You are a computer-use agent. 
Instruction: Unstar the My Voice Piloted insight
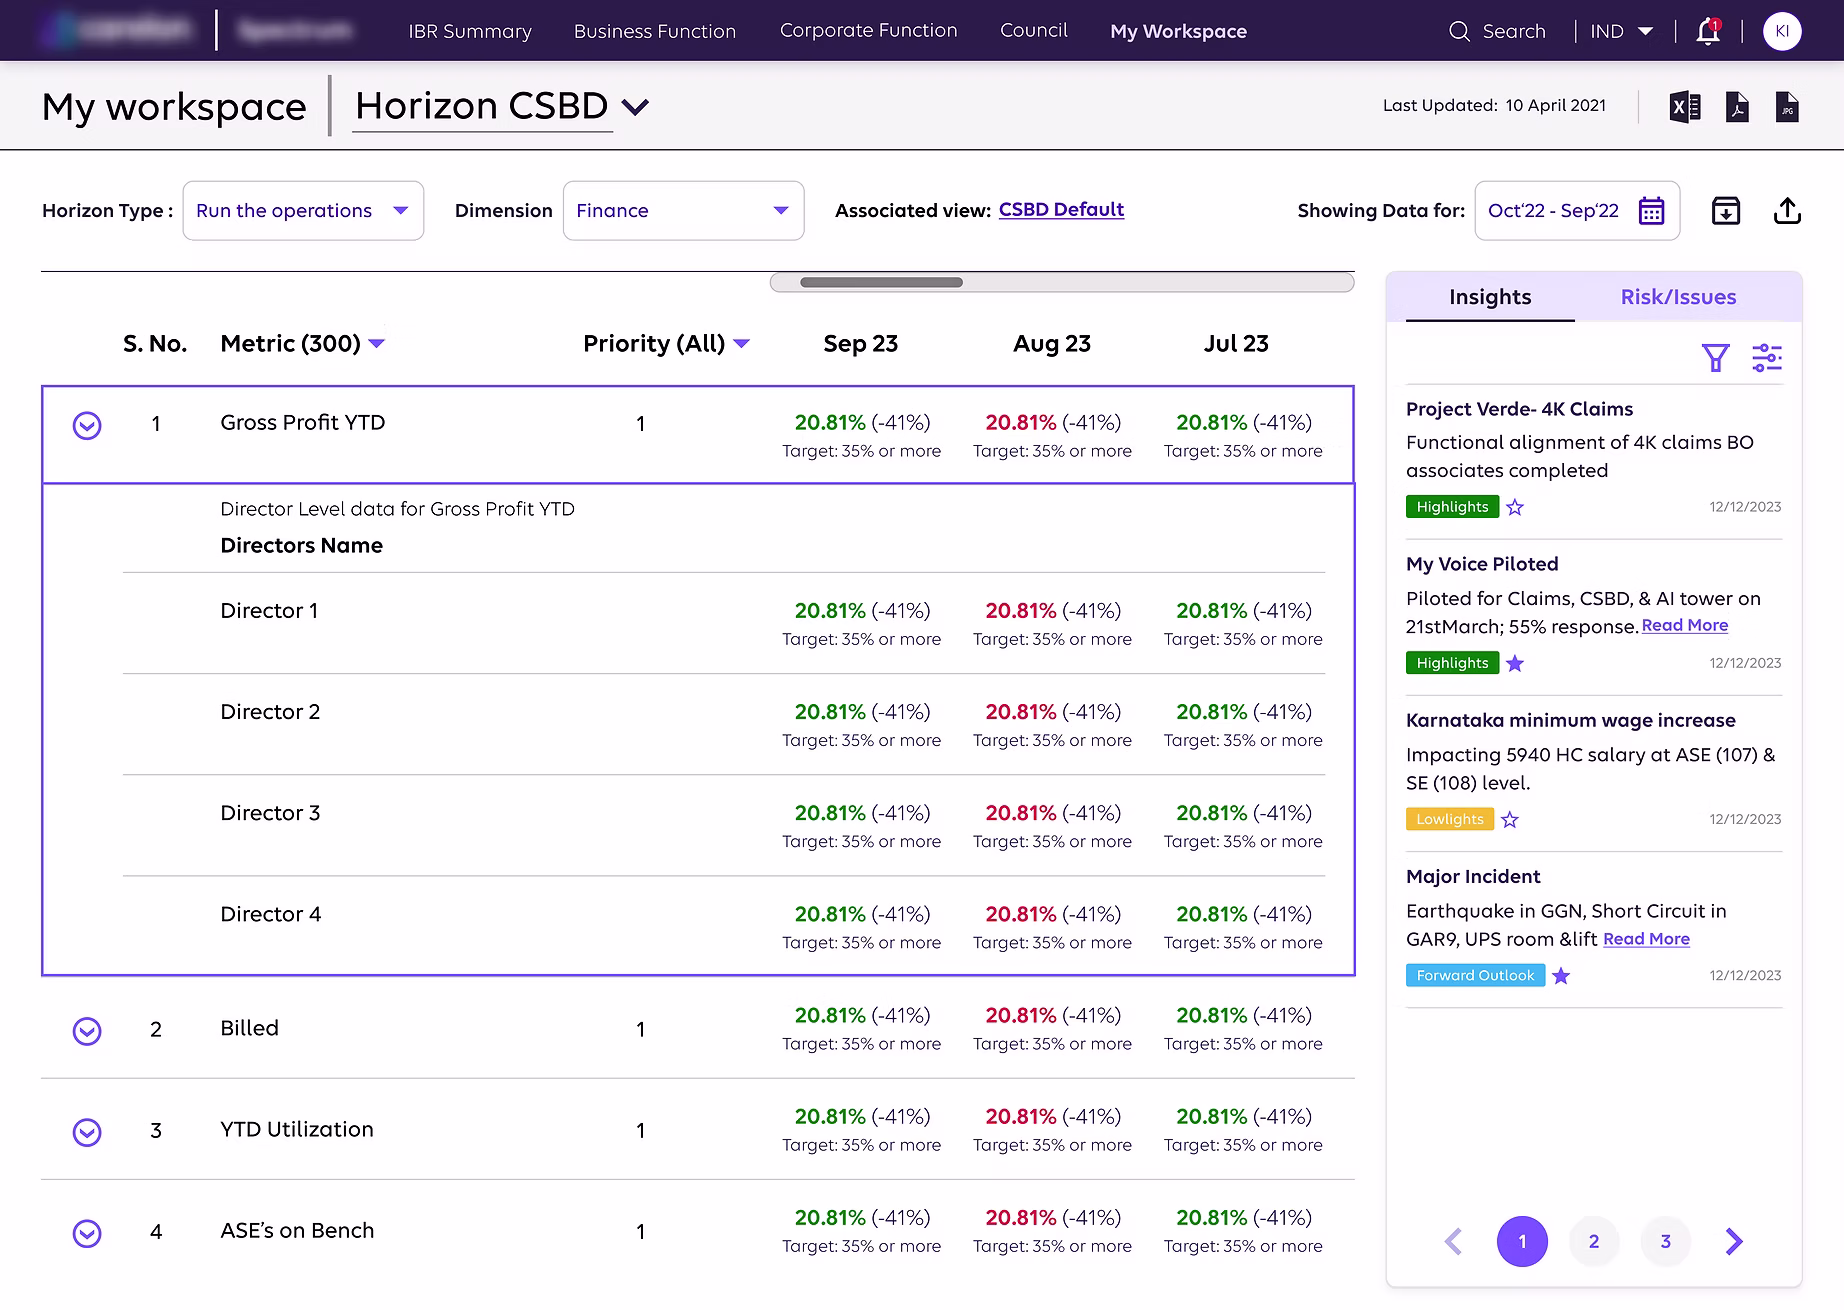(1515, 663)
